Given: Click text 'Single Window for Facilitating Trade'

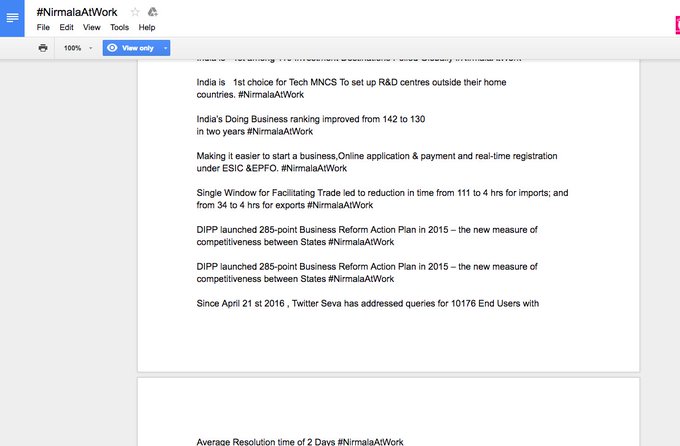Looking at the screenshot, I should pos(268,193).
